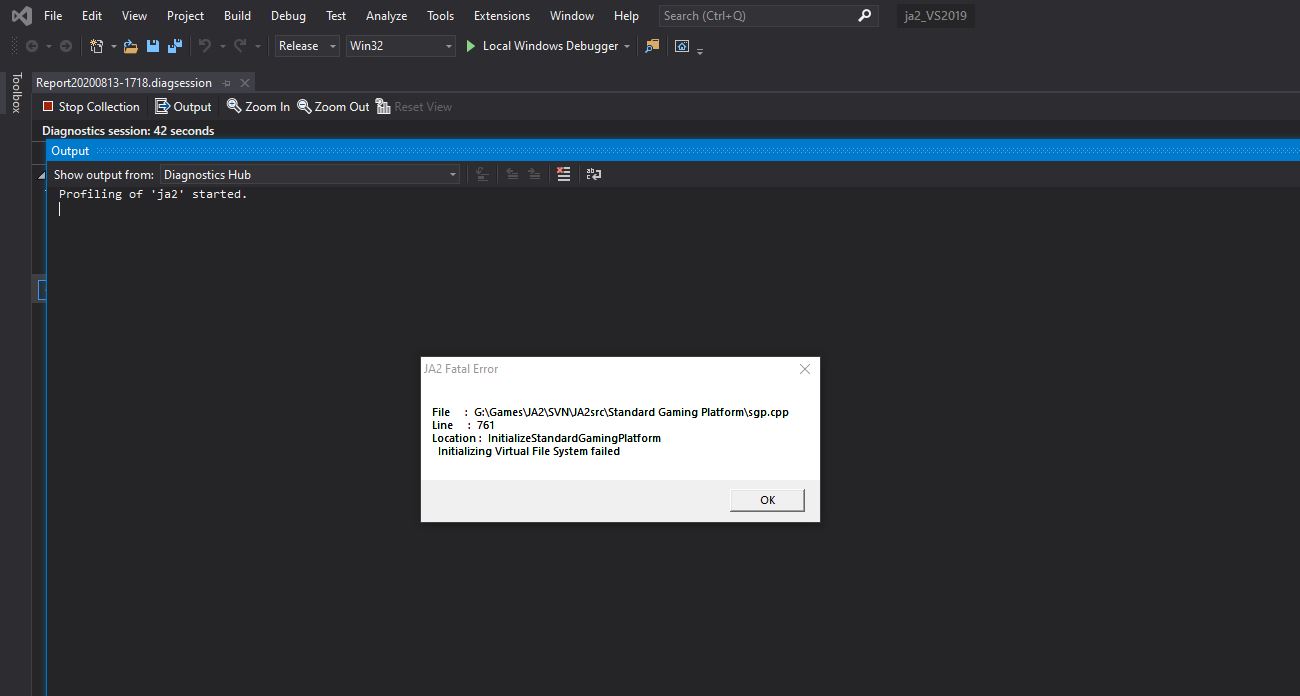Open the Window menu
Image resolution: width=1300 pixels, height=696 pixels.
pyautogui.click(x=572, y=16)
